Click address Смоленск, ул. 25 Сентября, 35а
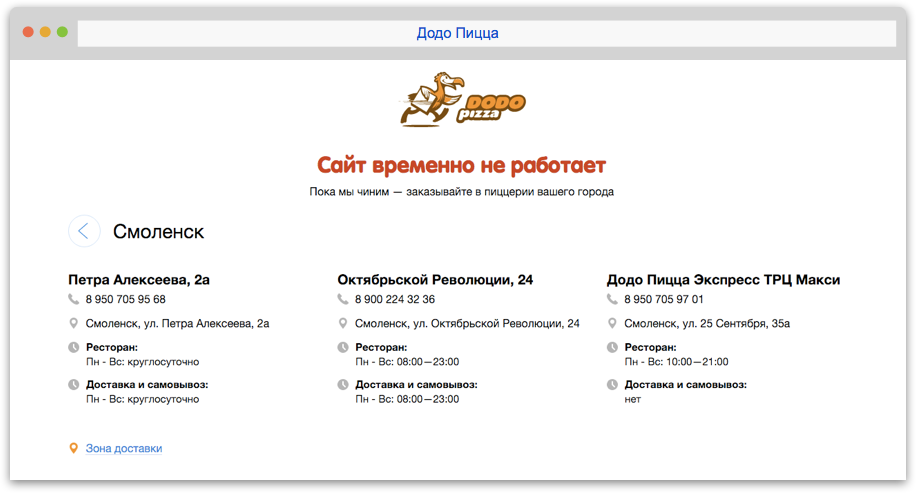Viewport: 916px width, 493px height. click(707, 323)
